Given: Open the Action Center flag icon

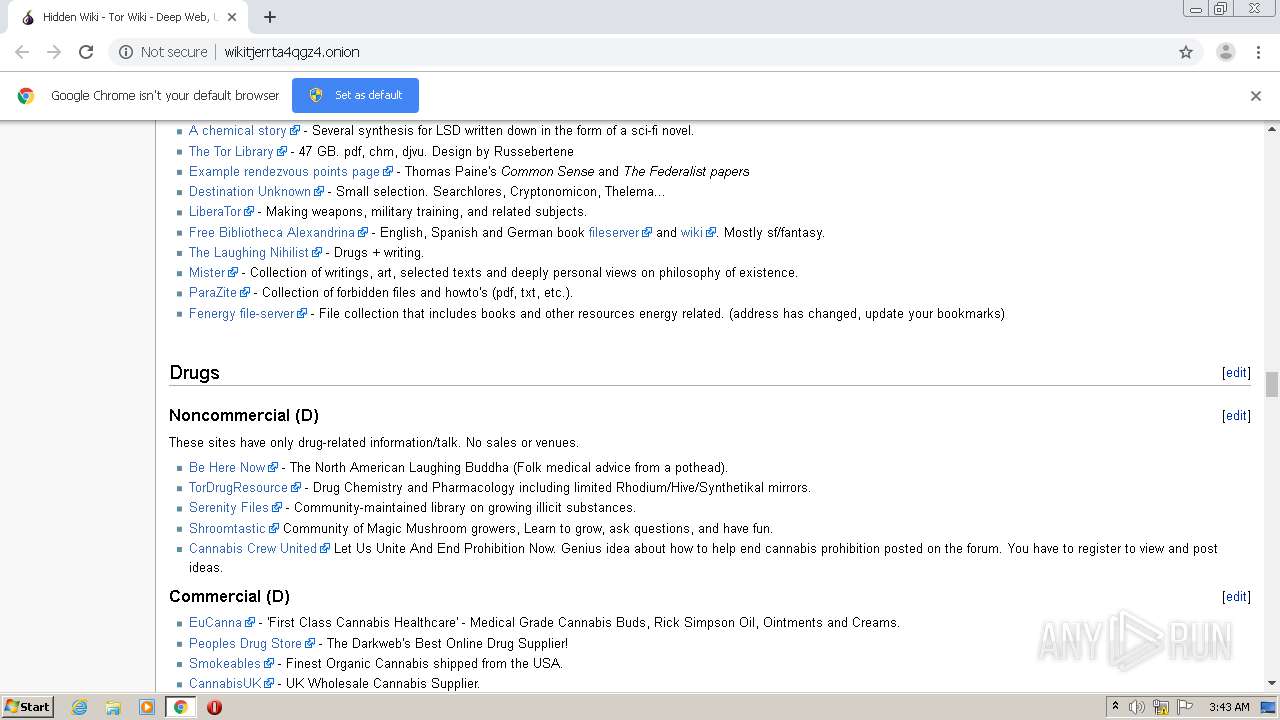Looking at the screenshot, I should point(1185,707).
